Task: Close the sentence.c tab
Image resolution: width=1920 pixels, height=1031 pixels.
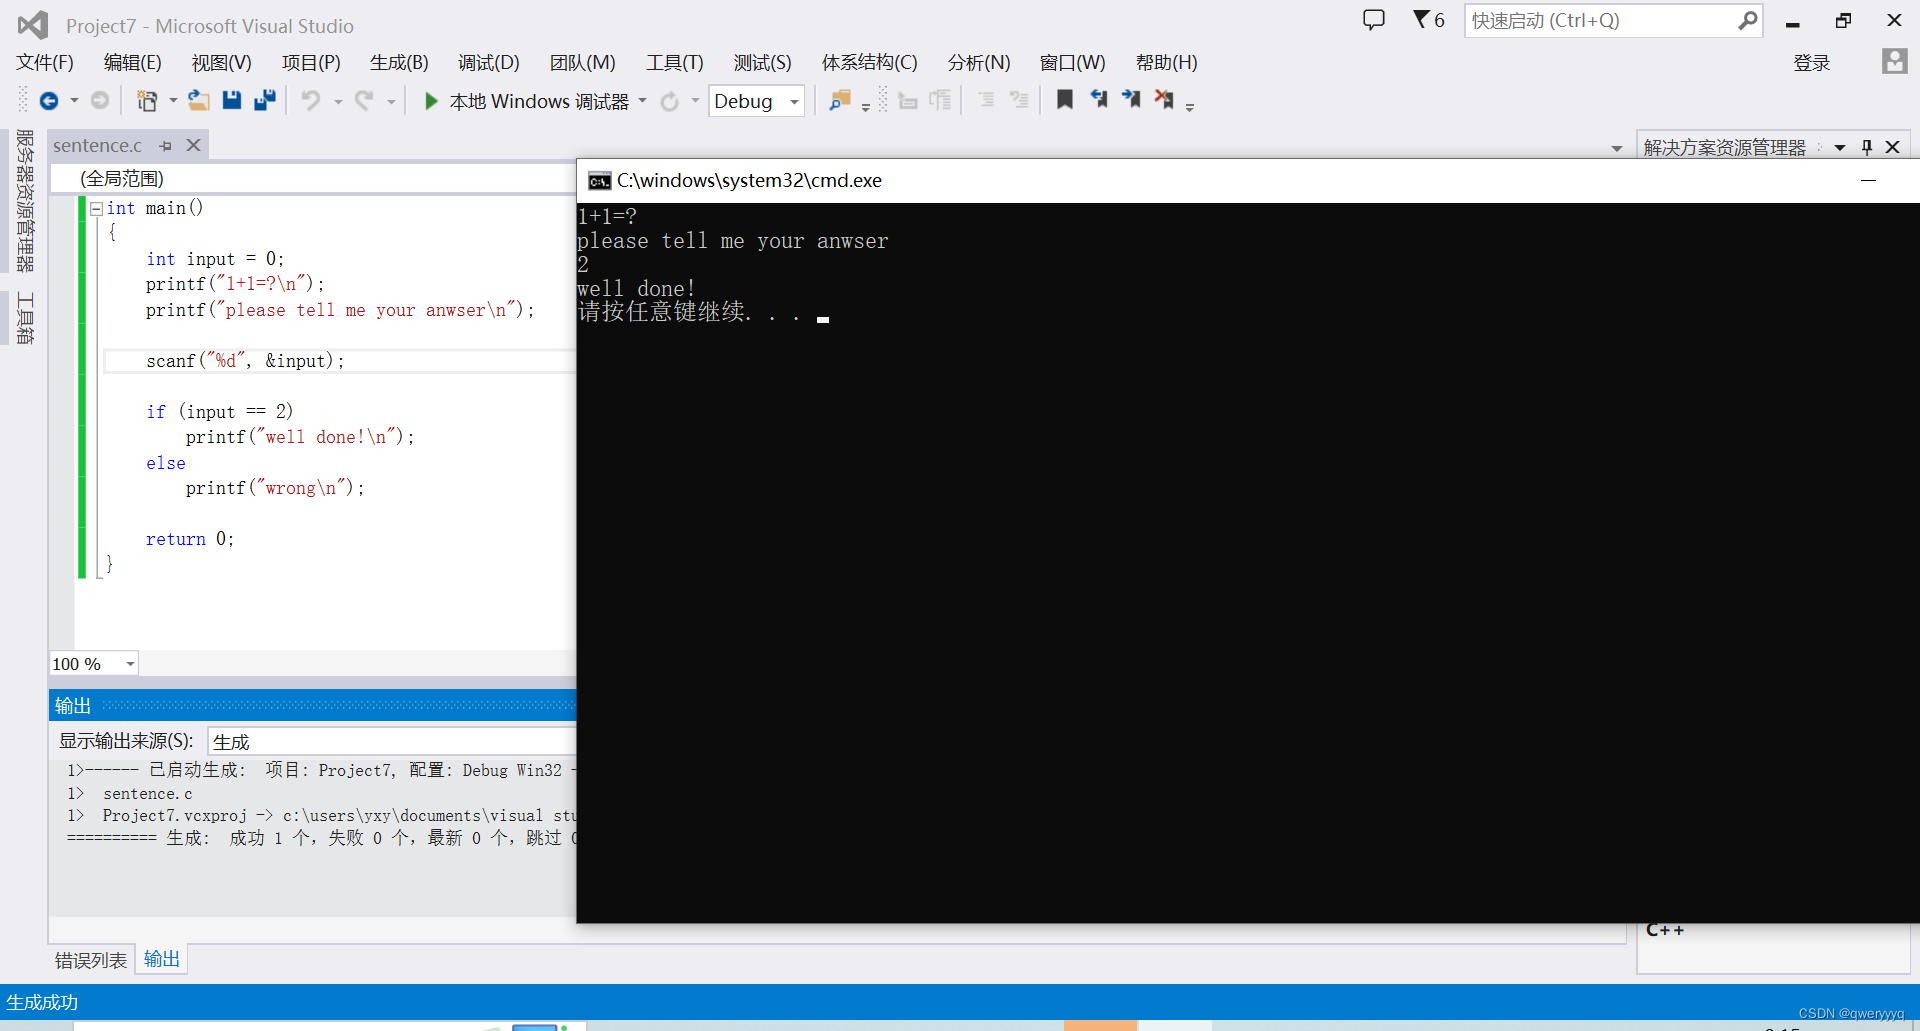Action: pyautogui.click(x=194, y=146)
